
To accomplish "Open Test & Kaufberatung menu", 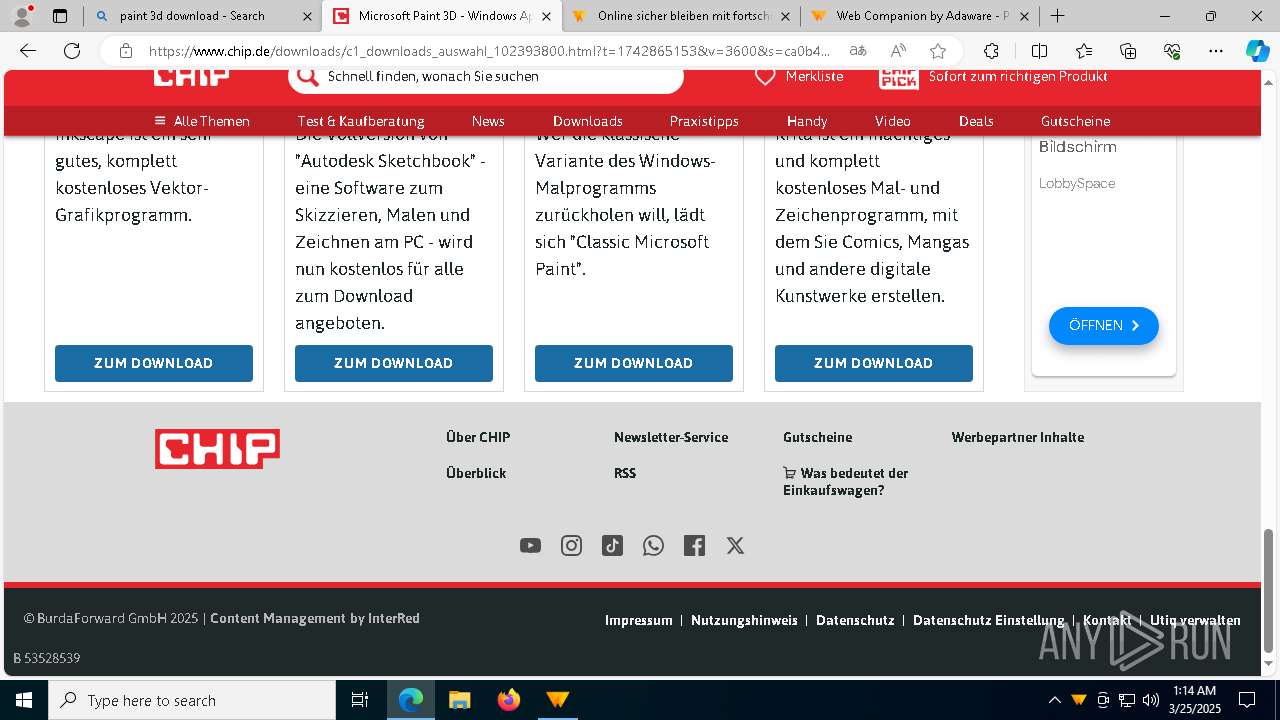I will tap(361, 121).
